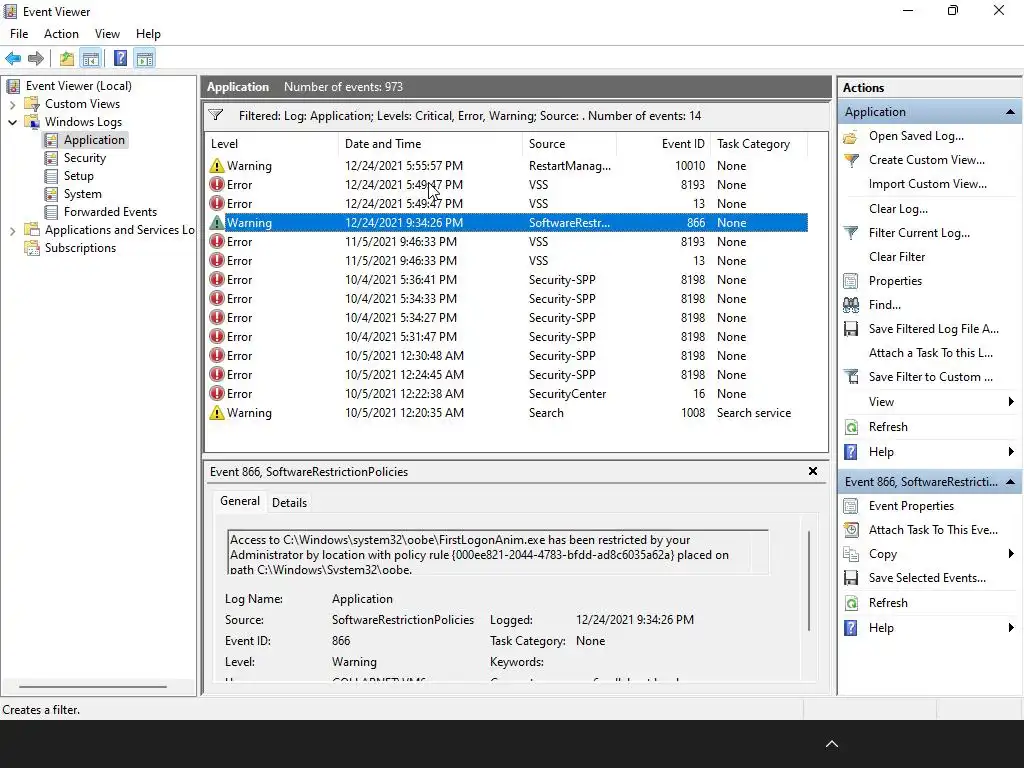1024x768 pixels.
Task: Switch to the Details tab
Action: (289, 503)
